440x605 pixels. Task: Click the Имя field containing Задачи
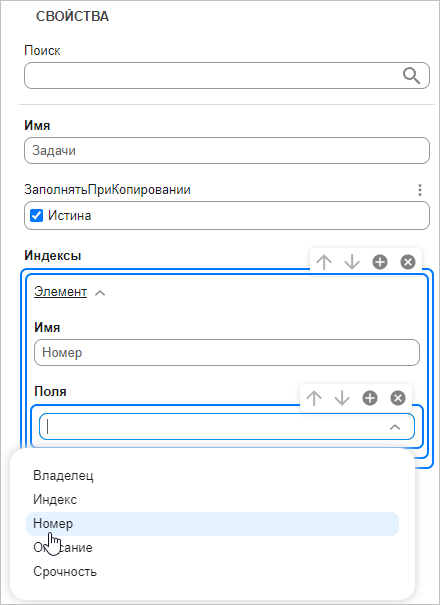coord(227,150)
